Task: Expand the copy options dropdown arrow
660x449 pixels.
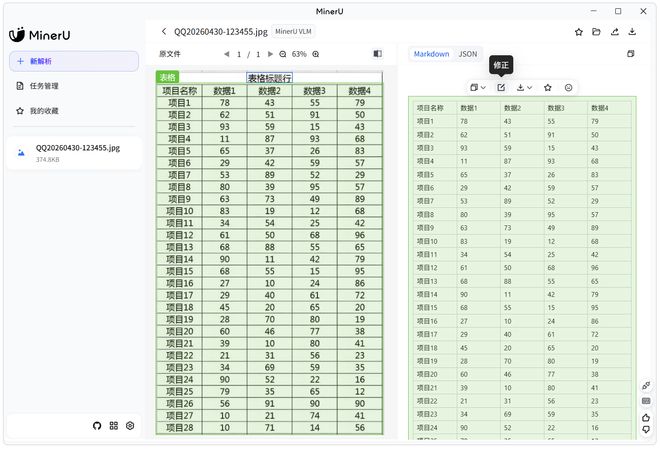Action: pos(483,88)
